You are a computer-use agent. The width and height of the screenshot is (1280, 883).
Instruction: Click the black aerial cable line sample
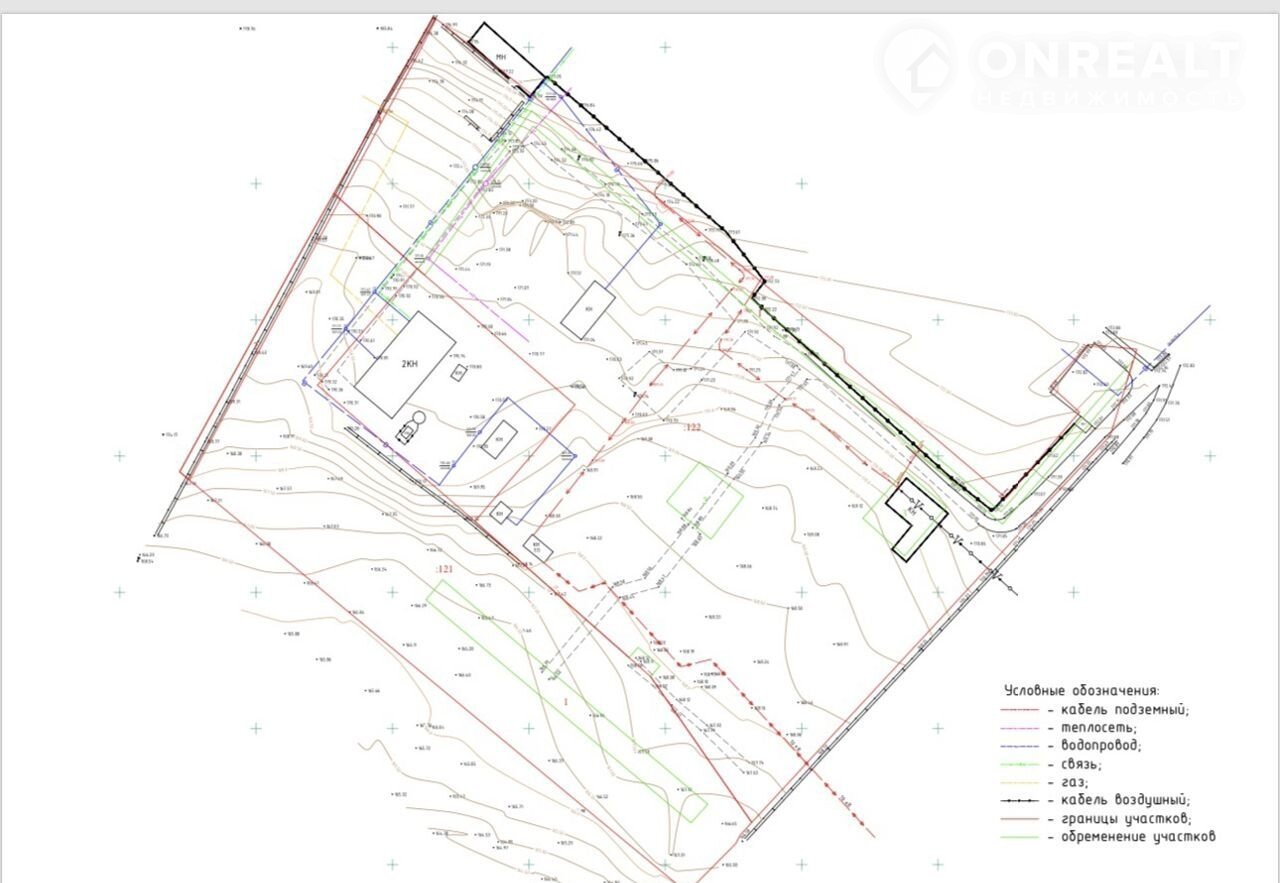(1020, 800)
